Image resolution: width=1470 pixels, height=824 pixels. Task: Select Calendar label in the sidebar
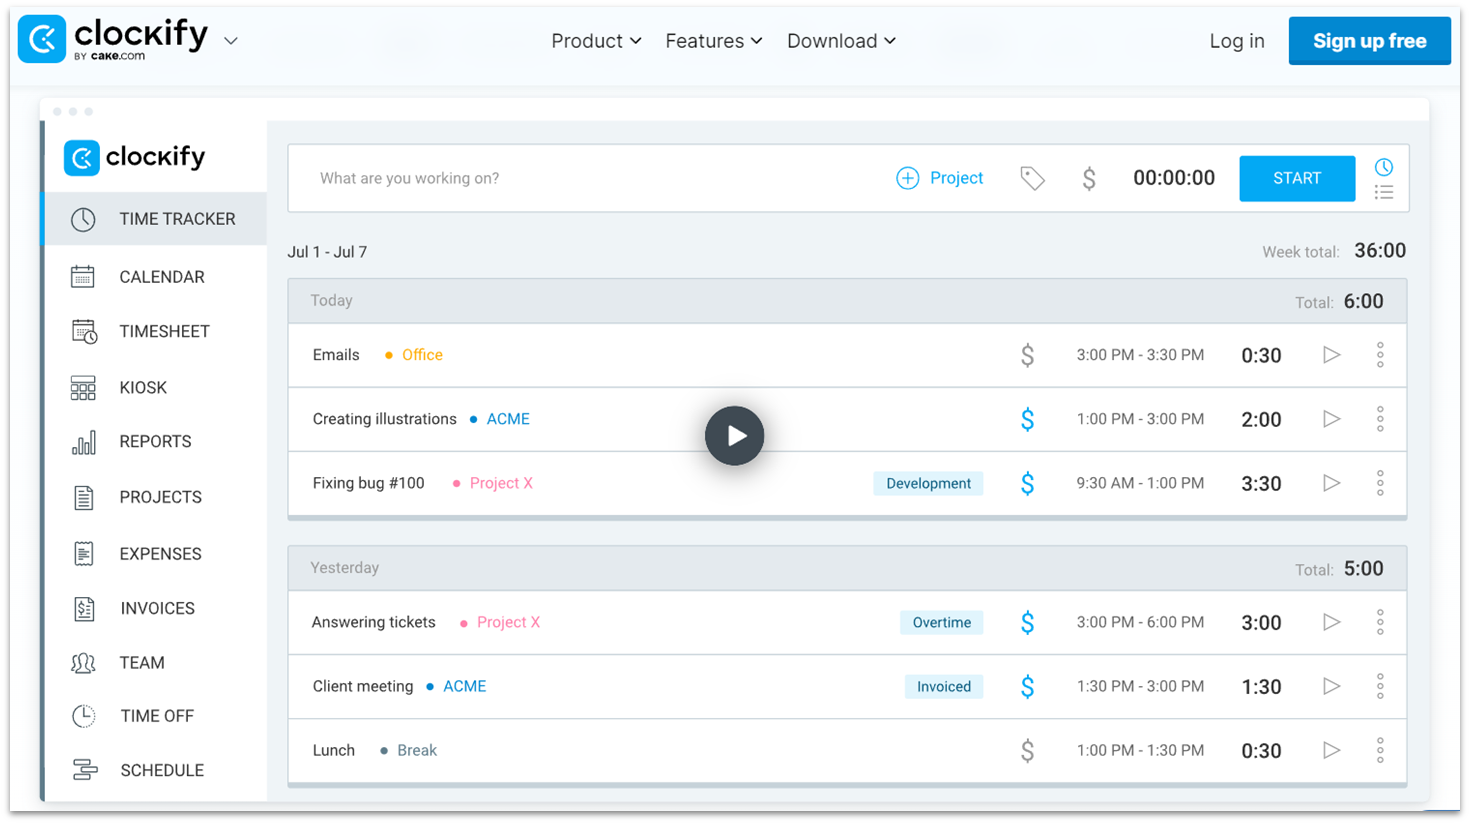point(162,277)
